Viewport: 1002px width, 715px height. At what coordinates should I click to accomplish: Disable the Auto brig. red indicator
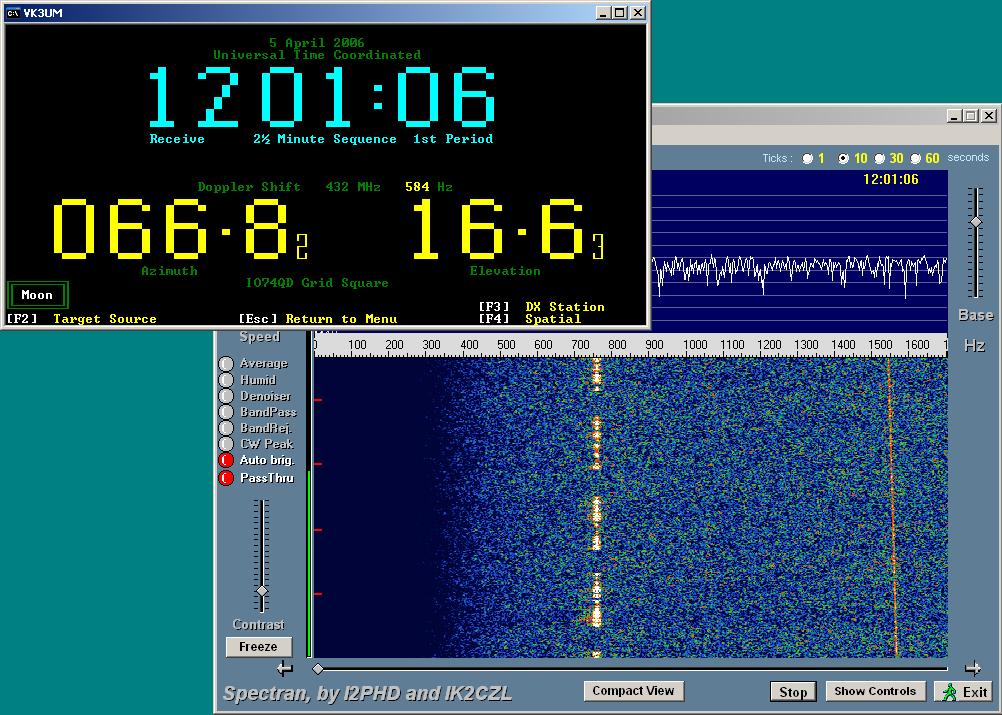(226, 461)
